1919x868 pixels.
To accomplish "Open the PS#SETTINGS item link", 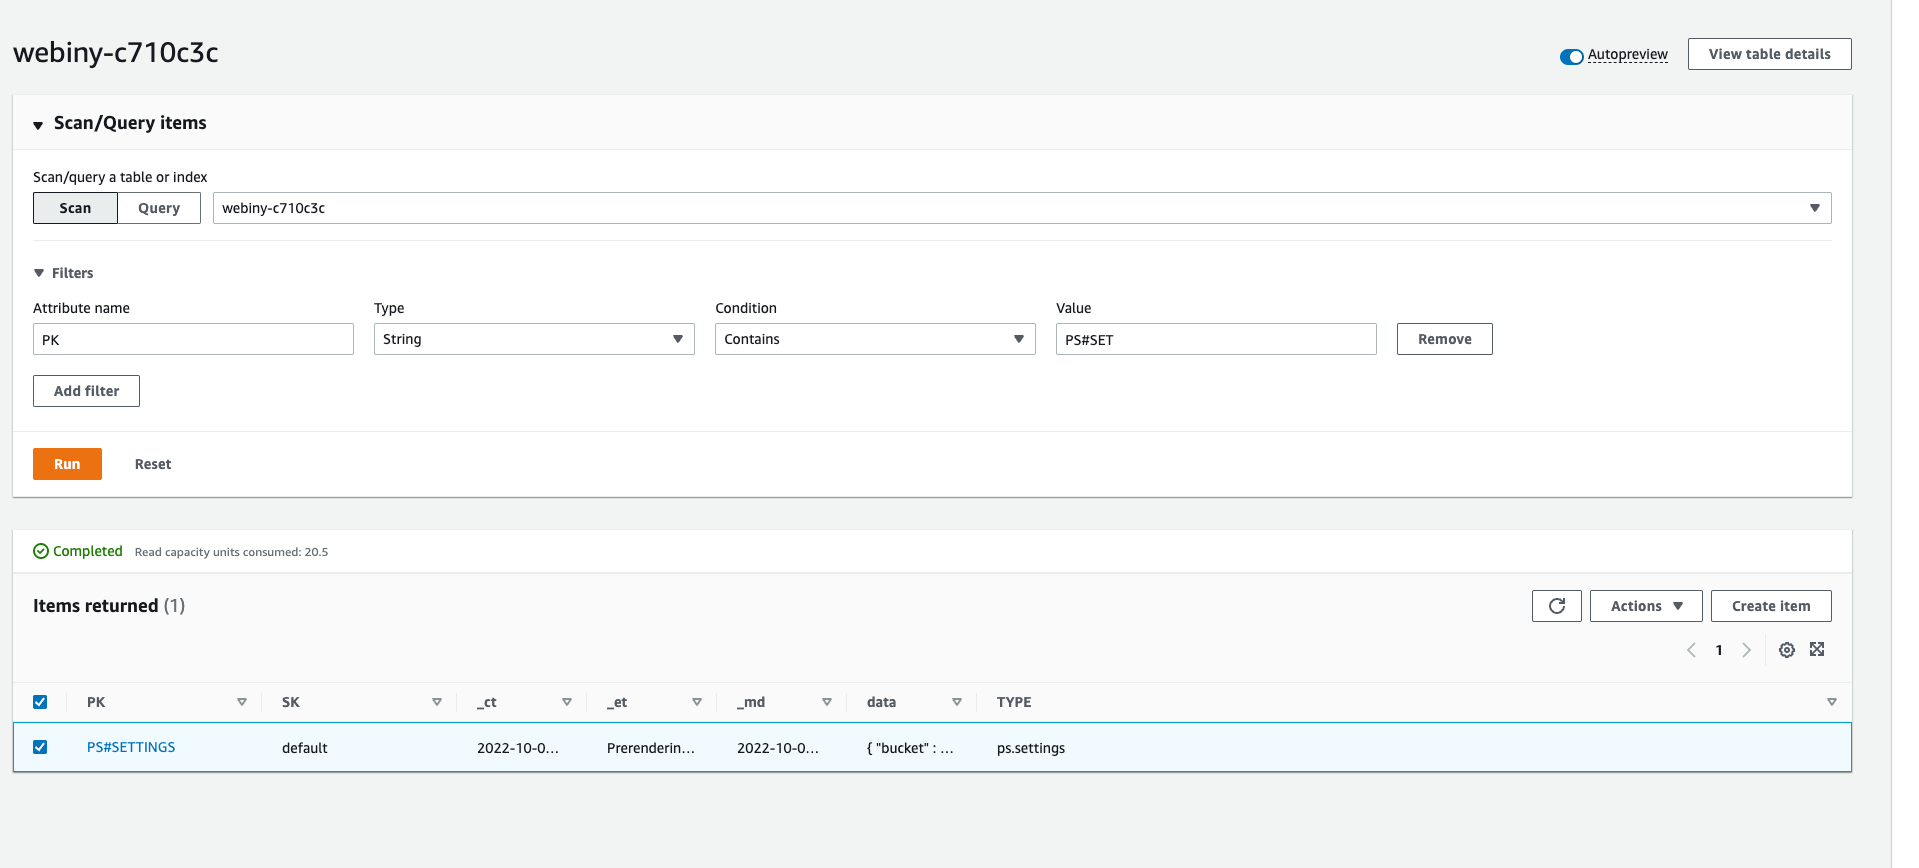I will click(x=131, y=747).
